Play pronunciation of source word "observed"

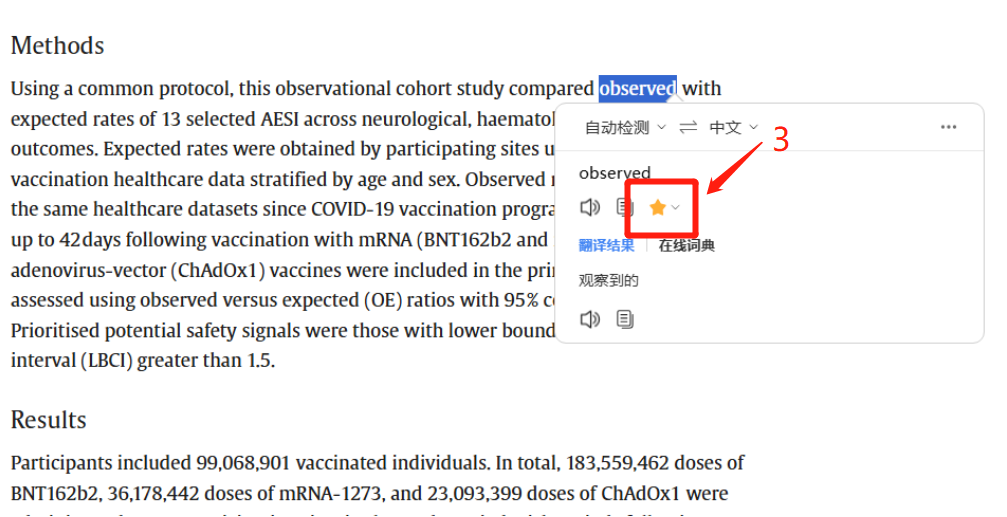tap(590, 207)
